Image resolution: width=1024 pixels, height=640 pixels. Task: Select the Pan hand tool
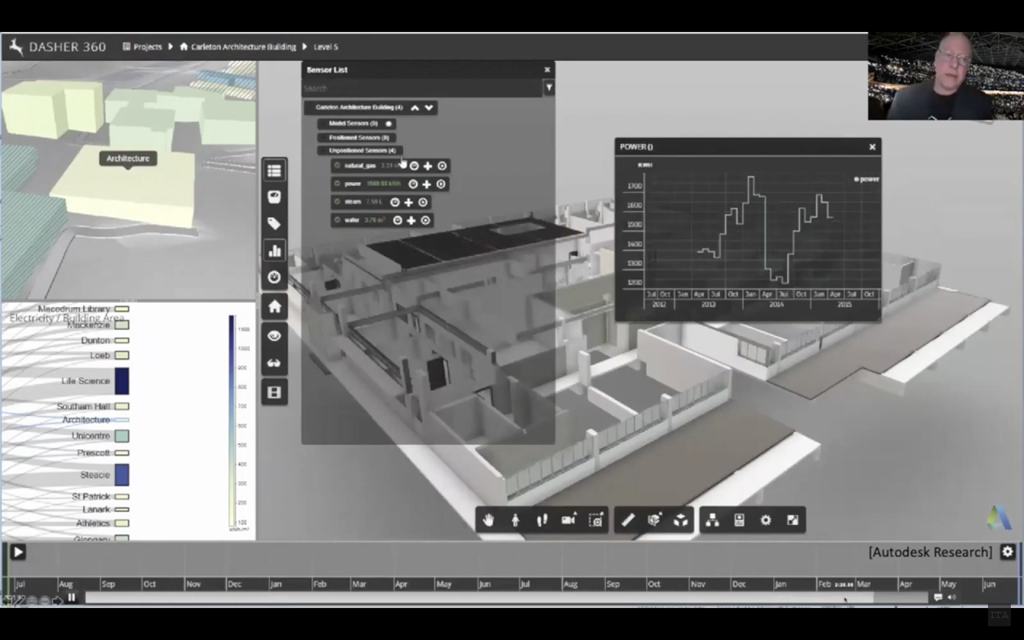point(489,520)
